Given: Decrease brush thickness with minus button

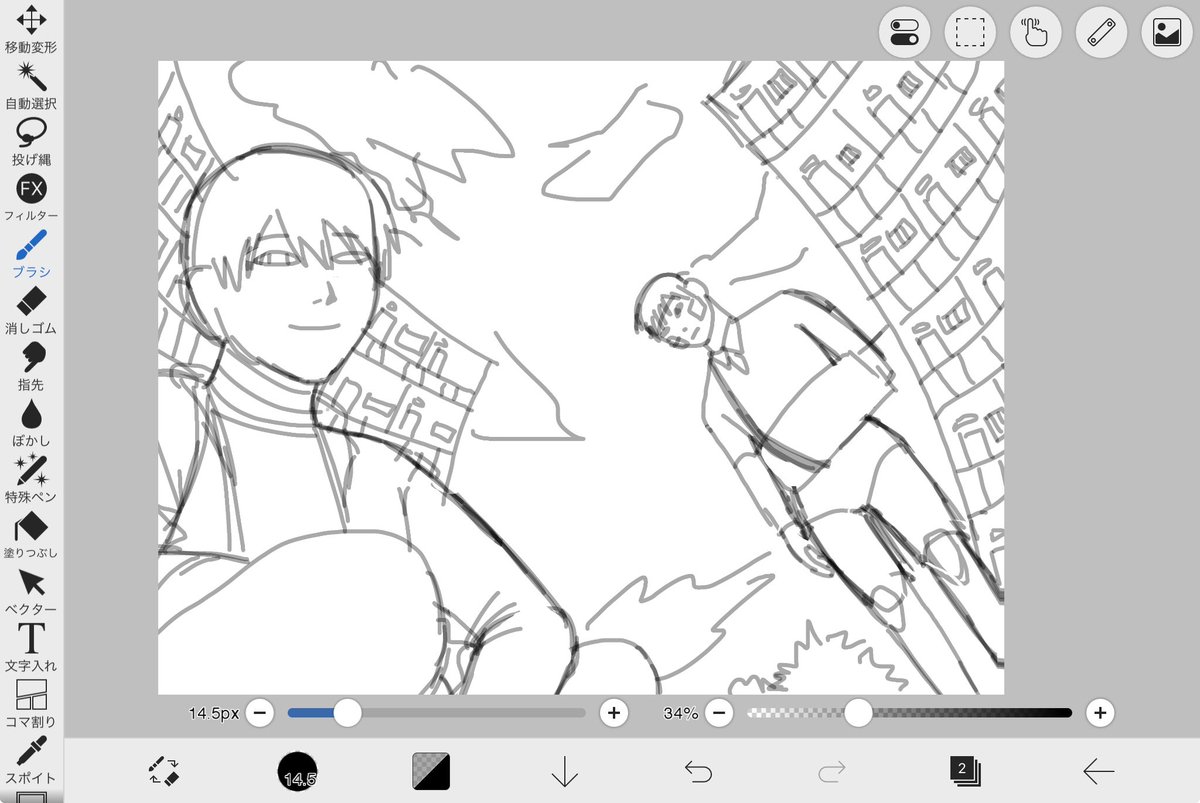Looking at the screenshot, I should 259,713.
